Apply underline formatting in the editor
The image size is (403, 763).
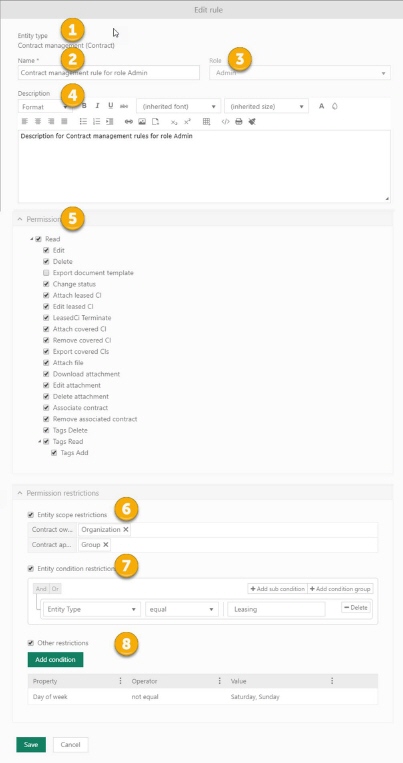[x=110, y=106]
